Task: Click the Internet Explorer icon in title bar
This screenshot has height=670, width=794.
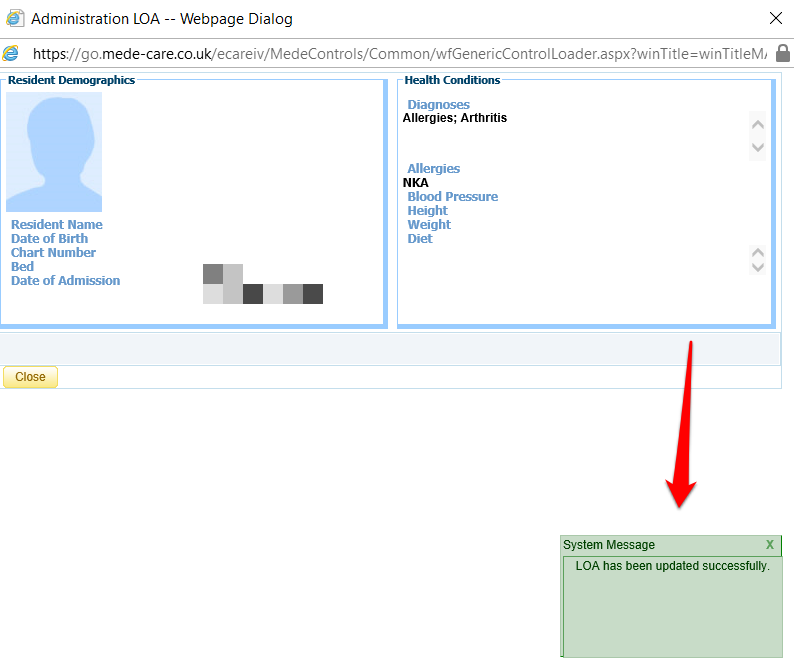Action: (x=14, y=18)
